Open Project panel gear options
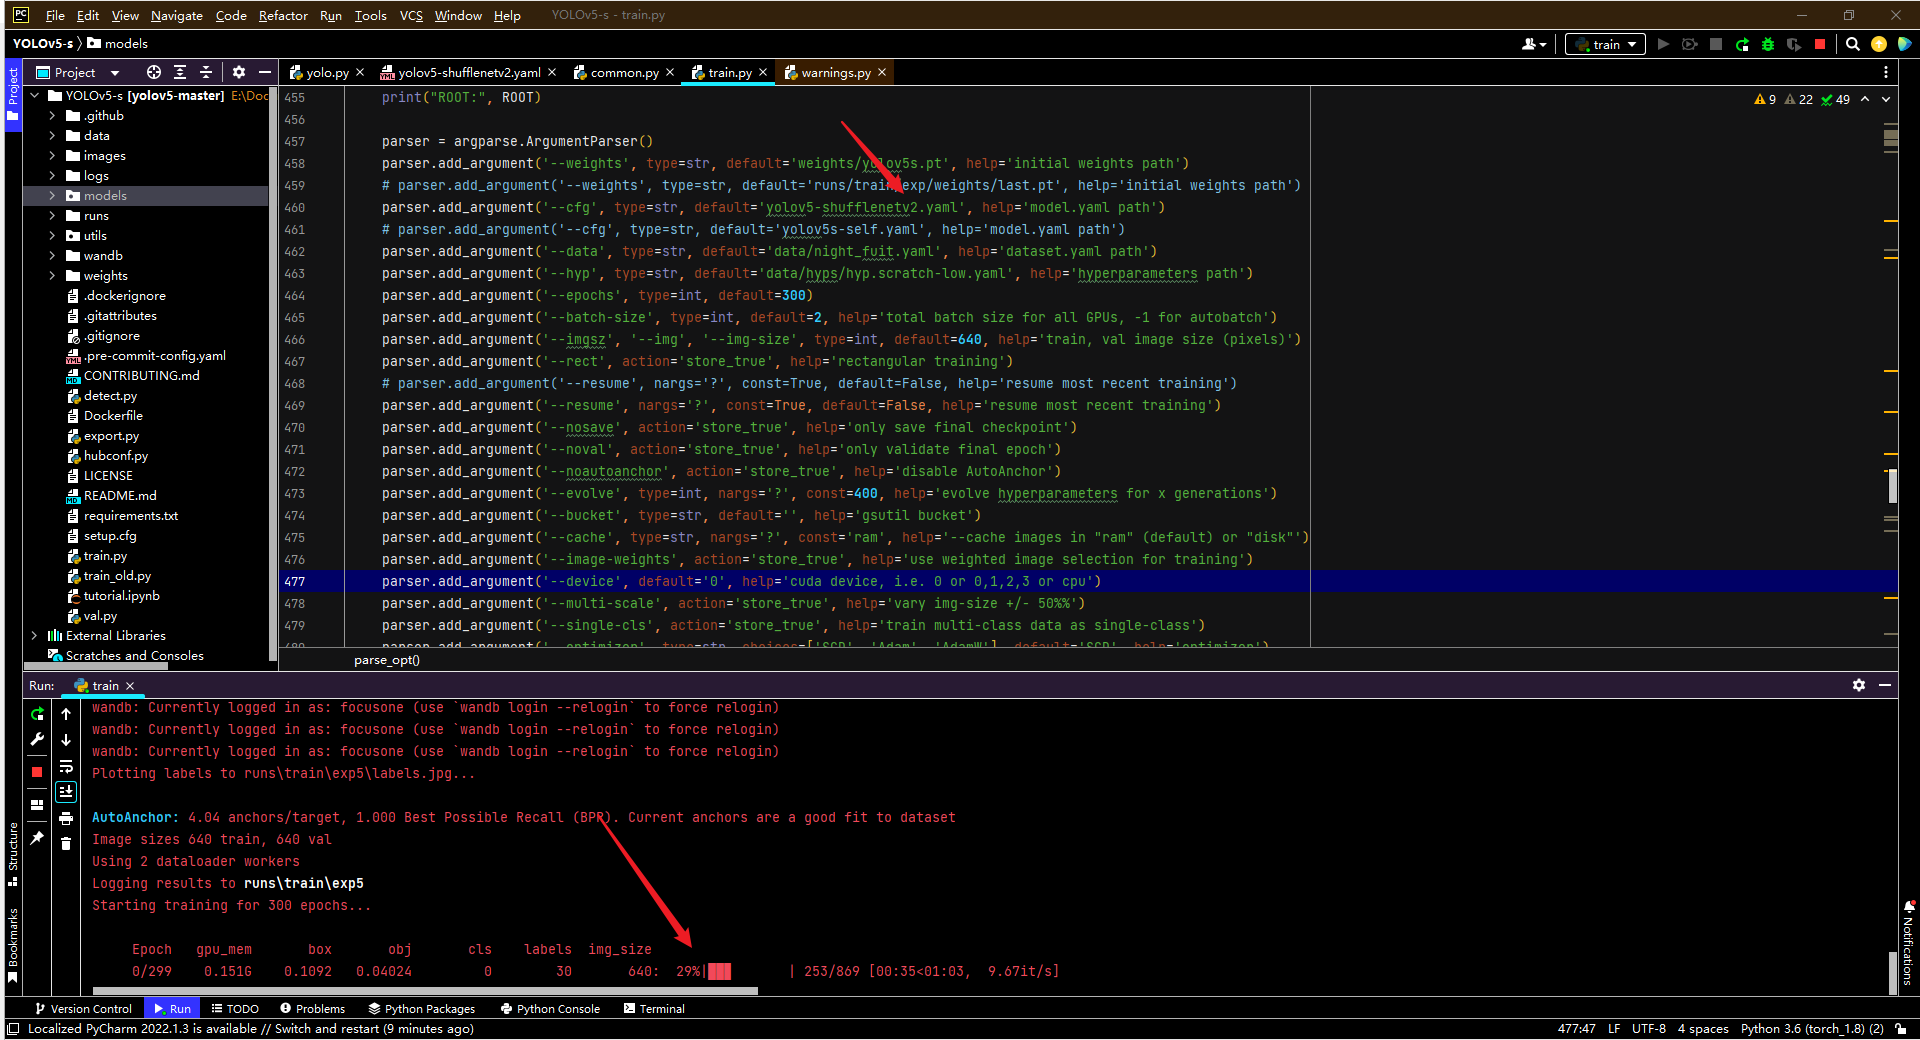The image size is (1920, 1040). click(239, 72)
